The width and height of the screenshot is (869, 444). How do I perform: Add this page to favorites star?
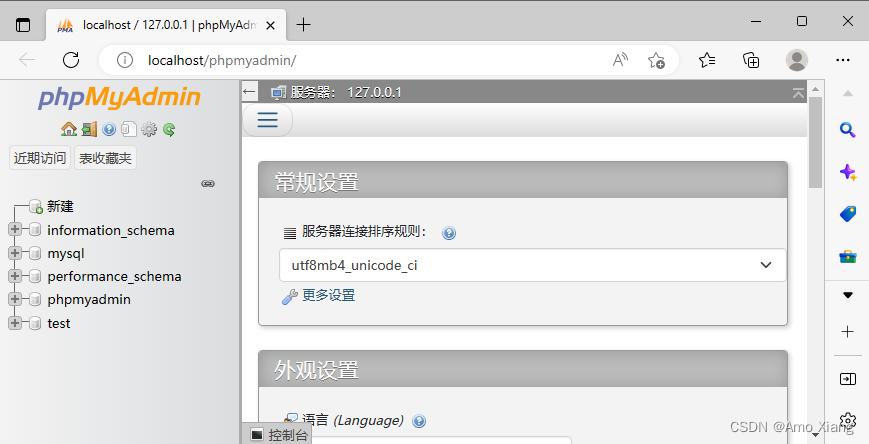pos(656,60)
